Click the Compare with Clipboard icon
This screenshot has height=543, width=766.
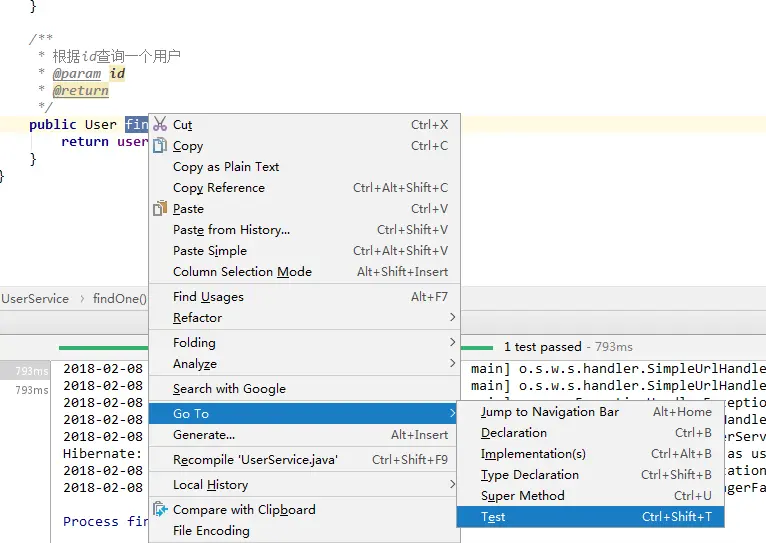(160, 509)
